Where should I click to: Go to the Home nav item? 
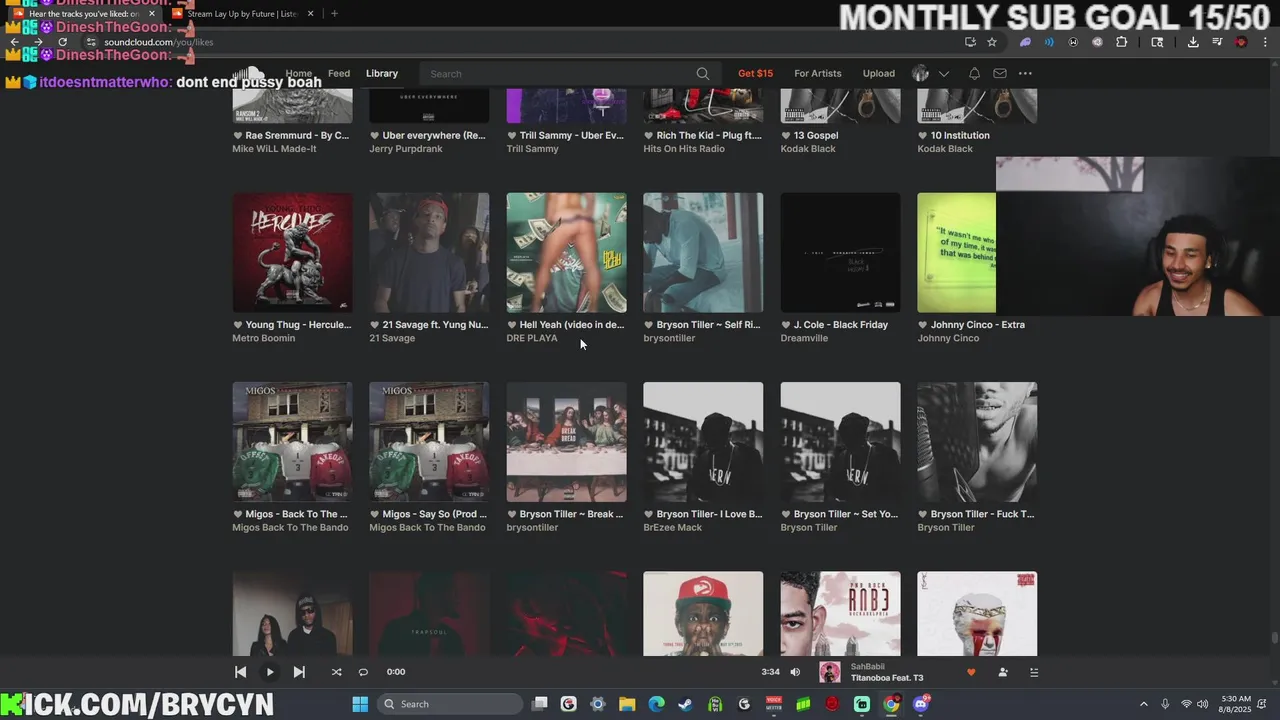pos(298,73)
